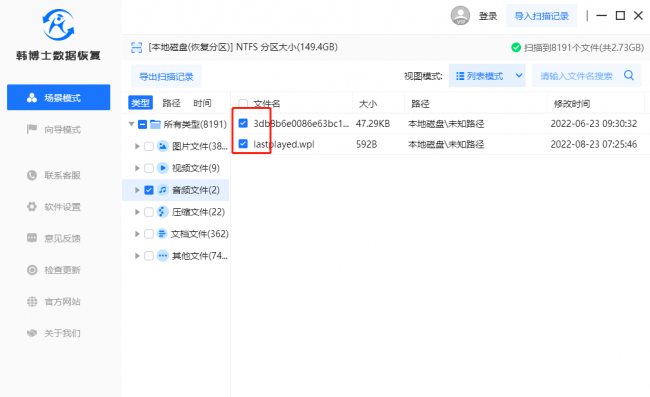Click the 音频文件 music note icon

click(162, 190)
